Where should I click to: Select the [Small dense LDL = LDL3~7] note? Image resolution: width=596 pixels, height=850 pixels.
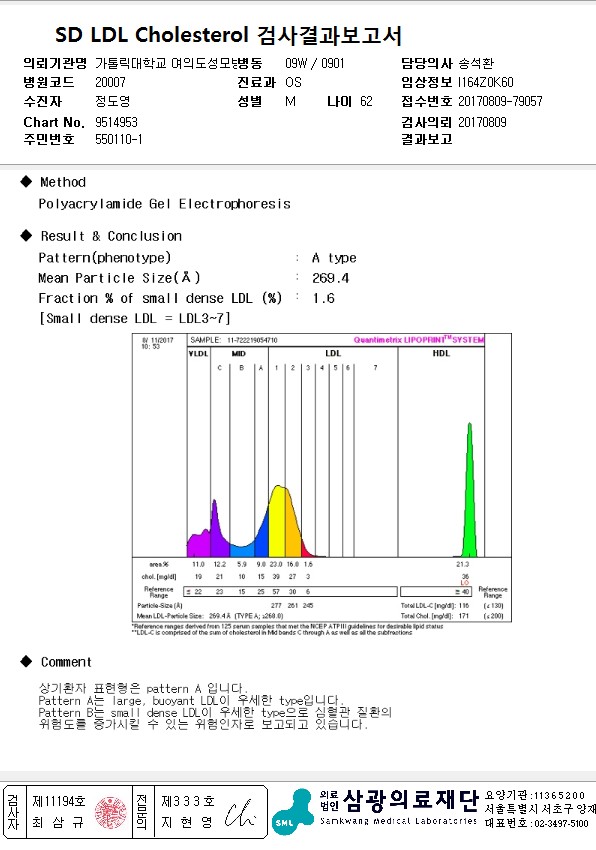point(134,318)
